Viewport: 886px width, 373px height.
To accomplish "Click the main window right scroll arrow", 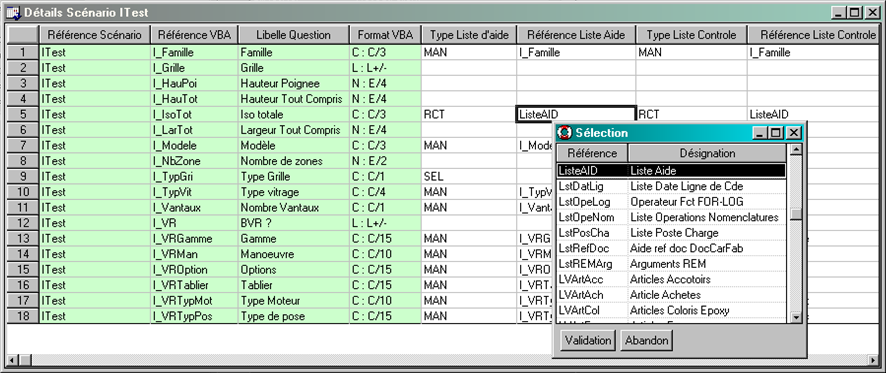I will [x=875, y=359].
